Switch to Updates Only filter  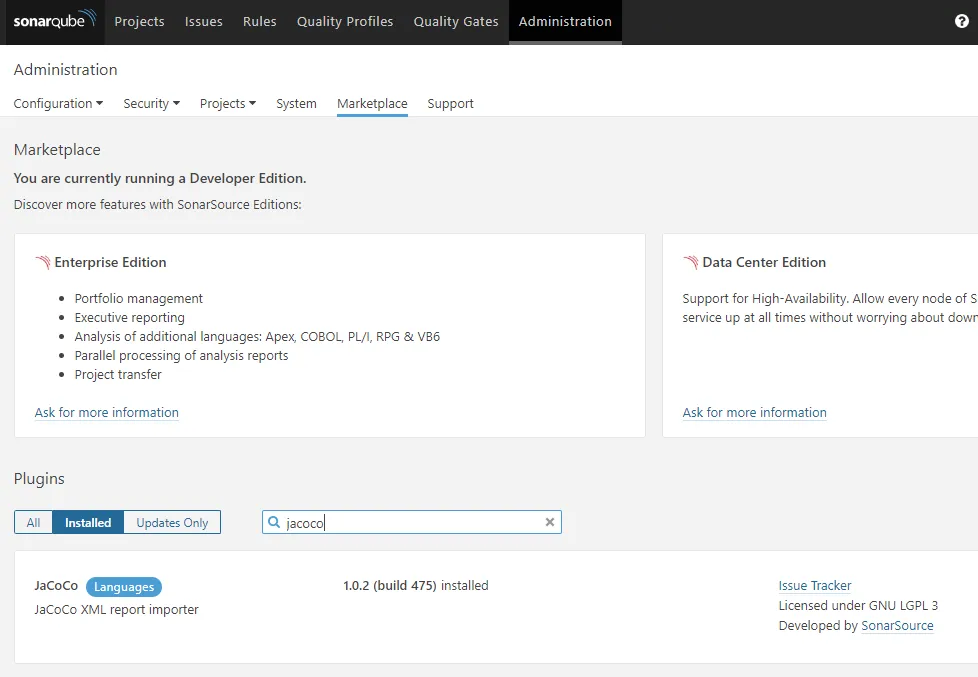(x=172, y=522)
